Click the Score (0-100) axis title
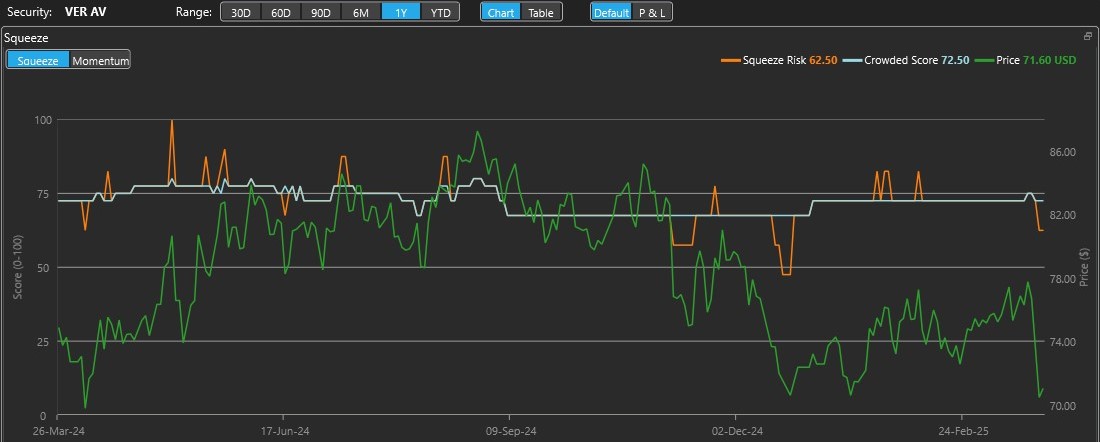The width and height of the screenshot is (1100, 442). tap(18, 268)
